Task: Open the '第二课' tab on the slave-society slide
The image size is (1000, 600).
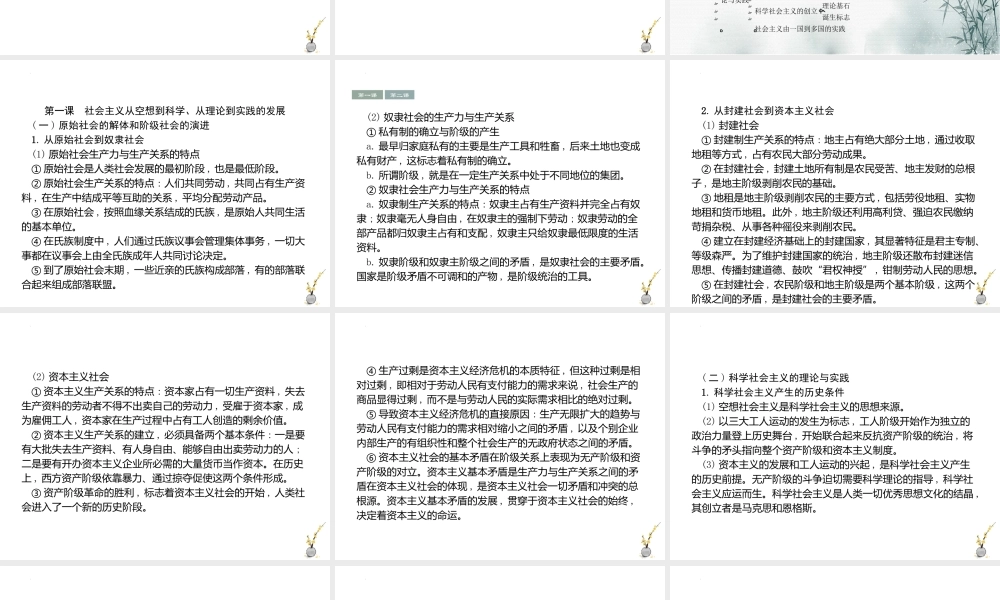Action: [x=400, y=95]
